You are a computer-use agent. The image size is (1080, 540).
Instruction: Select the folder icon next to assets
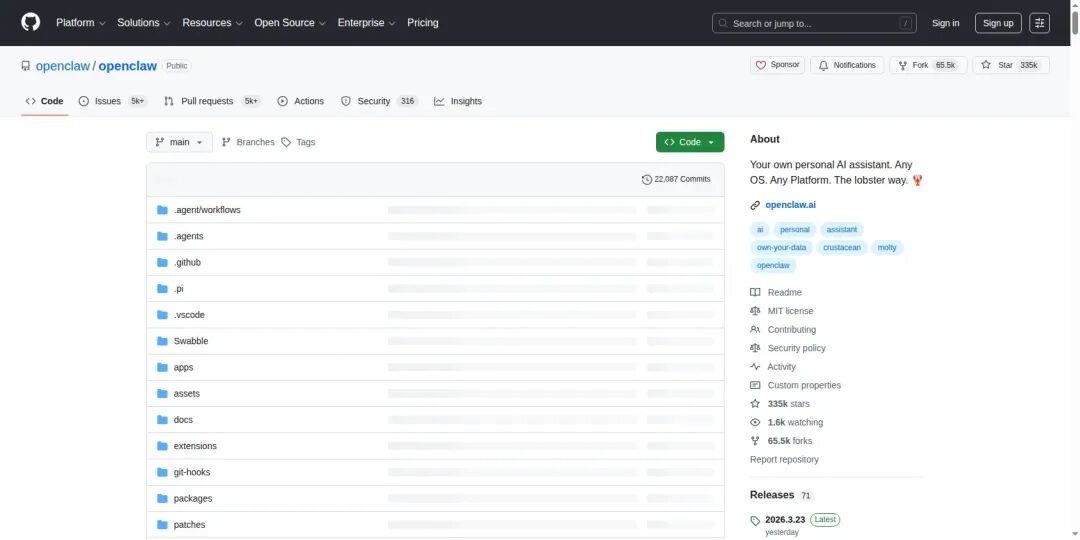tap(163, 393)
